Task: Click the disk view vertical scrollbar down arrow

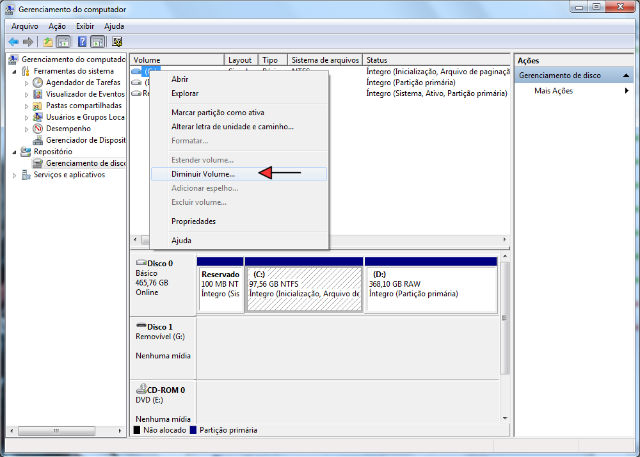Action: pos(505,418)
